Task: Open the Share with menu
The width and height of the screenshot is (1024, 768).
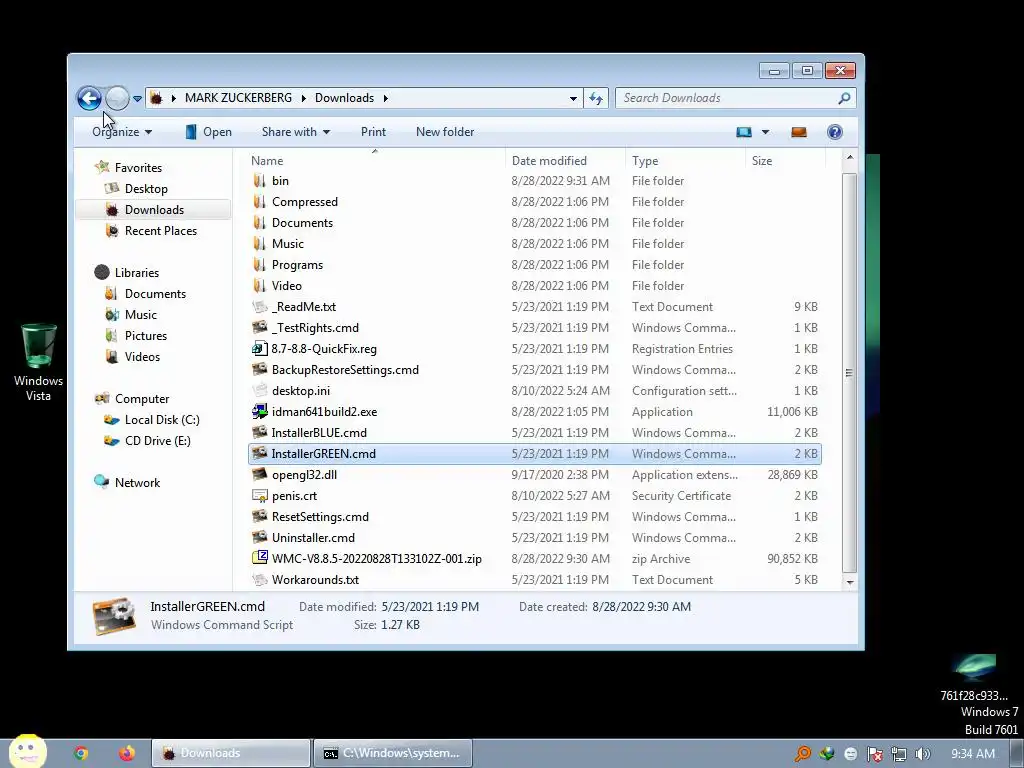Action: pos(296,132)
